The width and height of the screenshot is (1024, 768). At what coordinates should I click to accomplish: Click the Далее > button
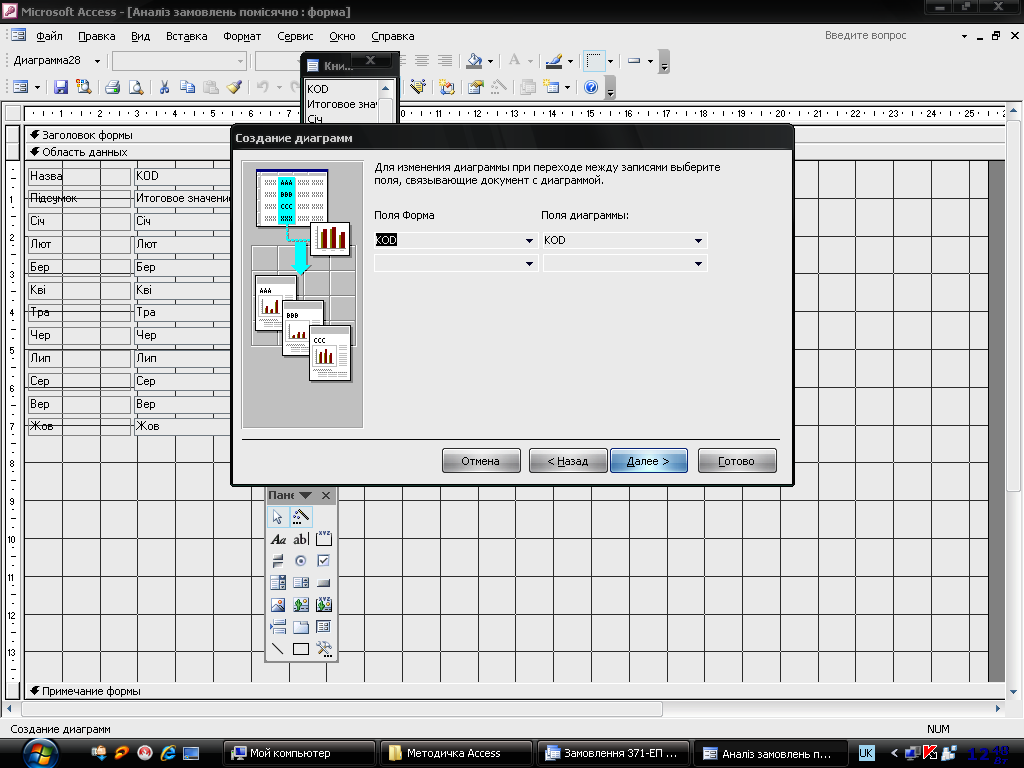[648, 461]
